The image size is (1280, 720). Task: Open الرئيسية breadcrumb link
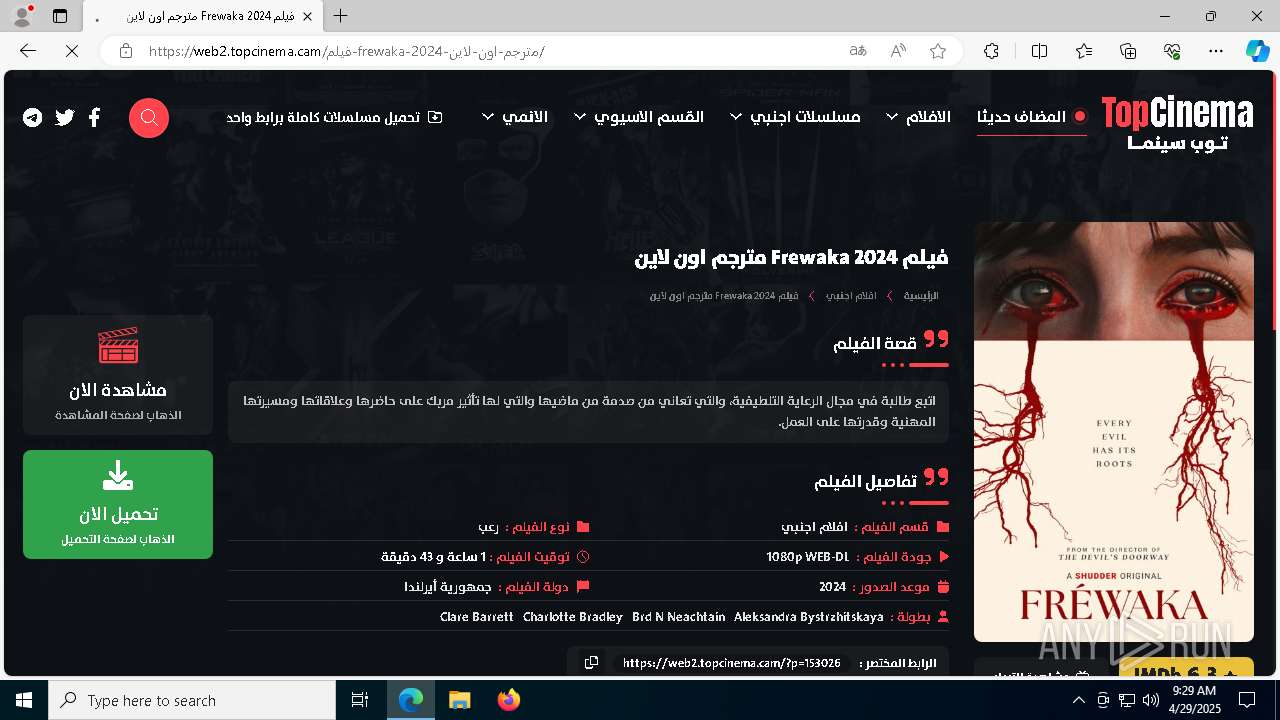click(x=921, y=296)
